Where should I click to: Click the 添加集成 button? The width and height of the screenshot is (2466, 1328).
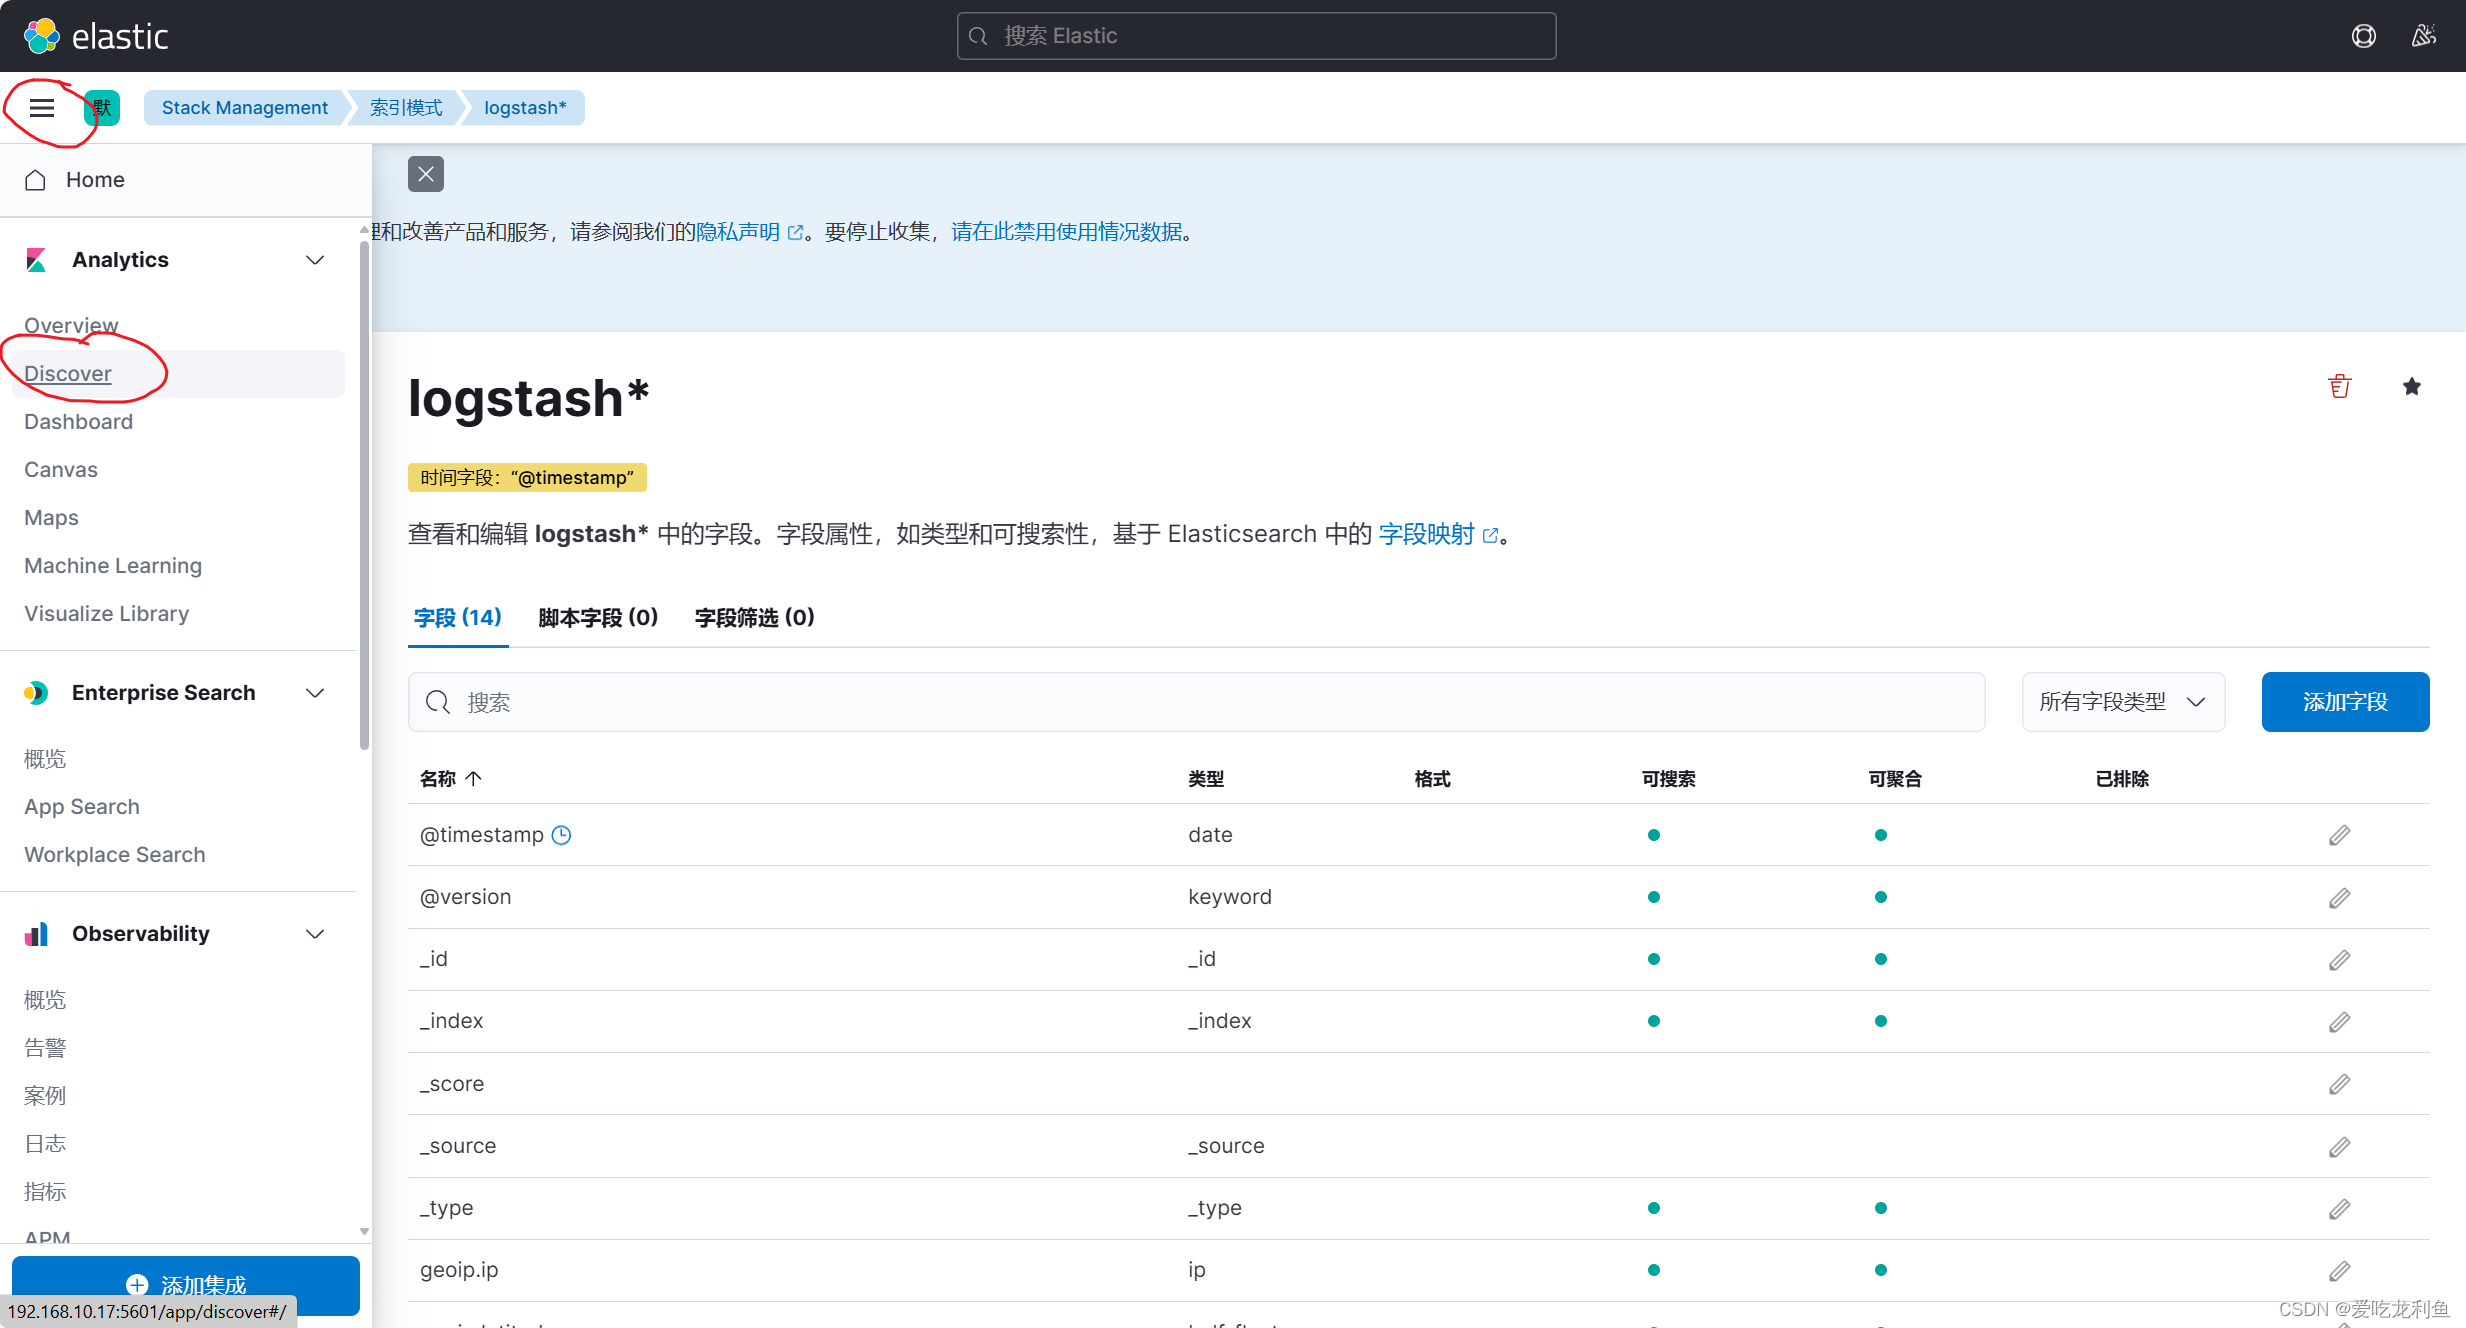coord(186,1285)
